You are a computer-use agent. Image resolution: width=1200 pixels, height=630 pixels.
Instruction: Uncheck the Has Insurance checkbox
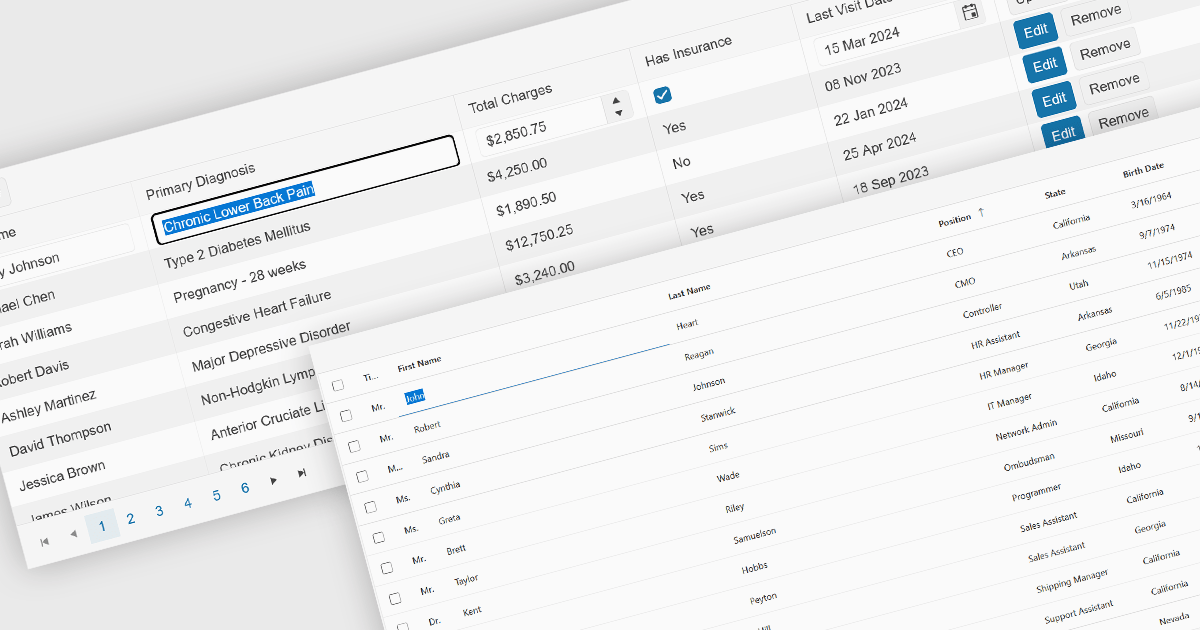pyautogui.click(x=662, y=95)
